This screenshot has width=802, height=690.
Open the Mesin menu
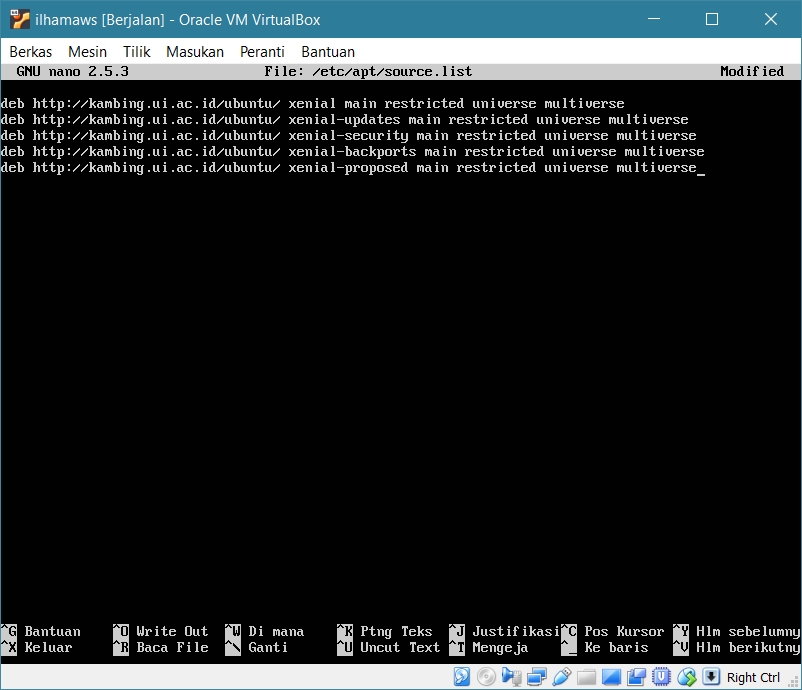pyautogui.click(x=87, y=52)
